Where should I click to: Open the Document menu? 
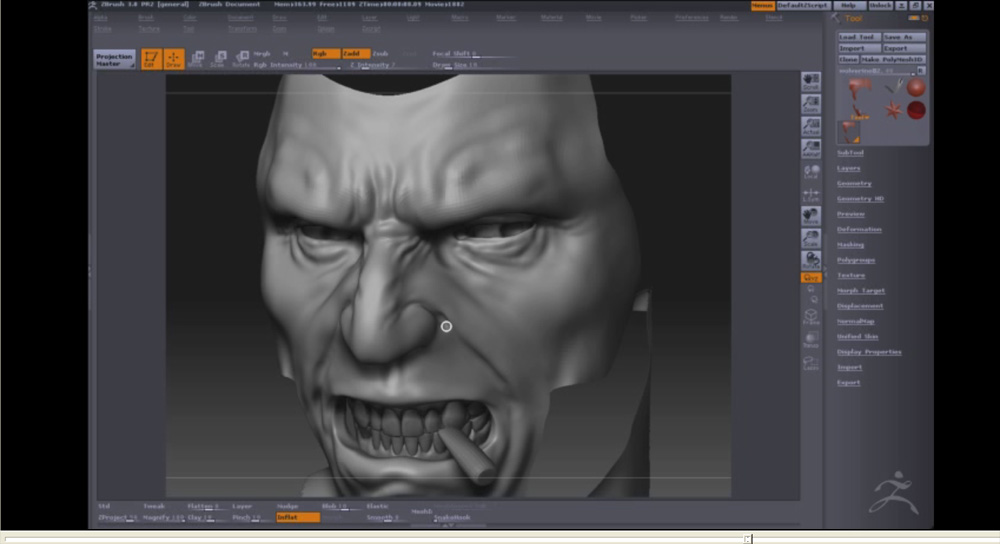coord(240,17)
